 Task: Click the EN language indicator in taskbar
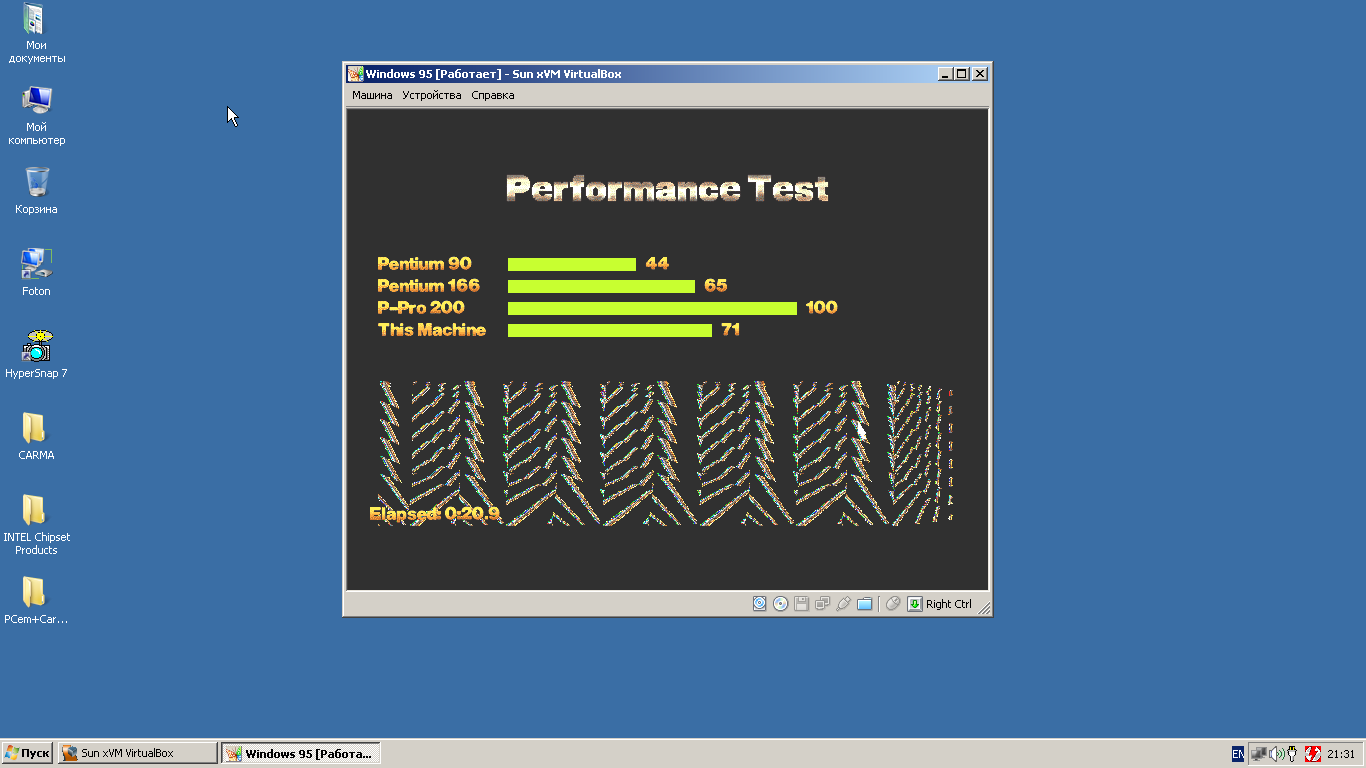tap(1238, 754)
